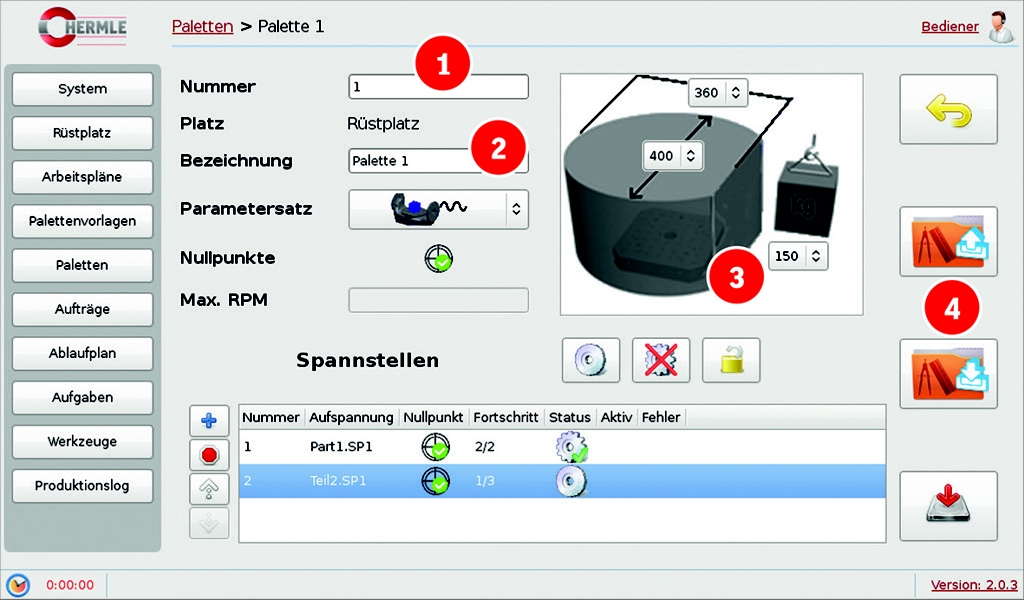
Task: Move selected clamping row up
Action: pos(209,489)
